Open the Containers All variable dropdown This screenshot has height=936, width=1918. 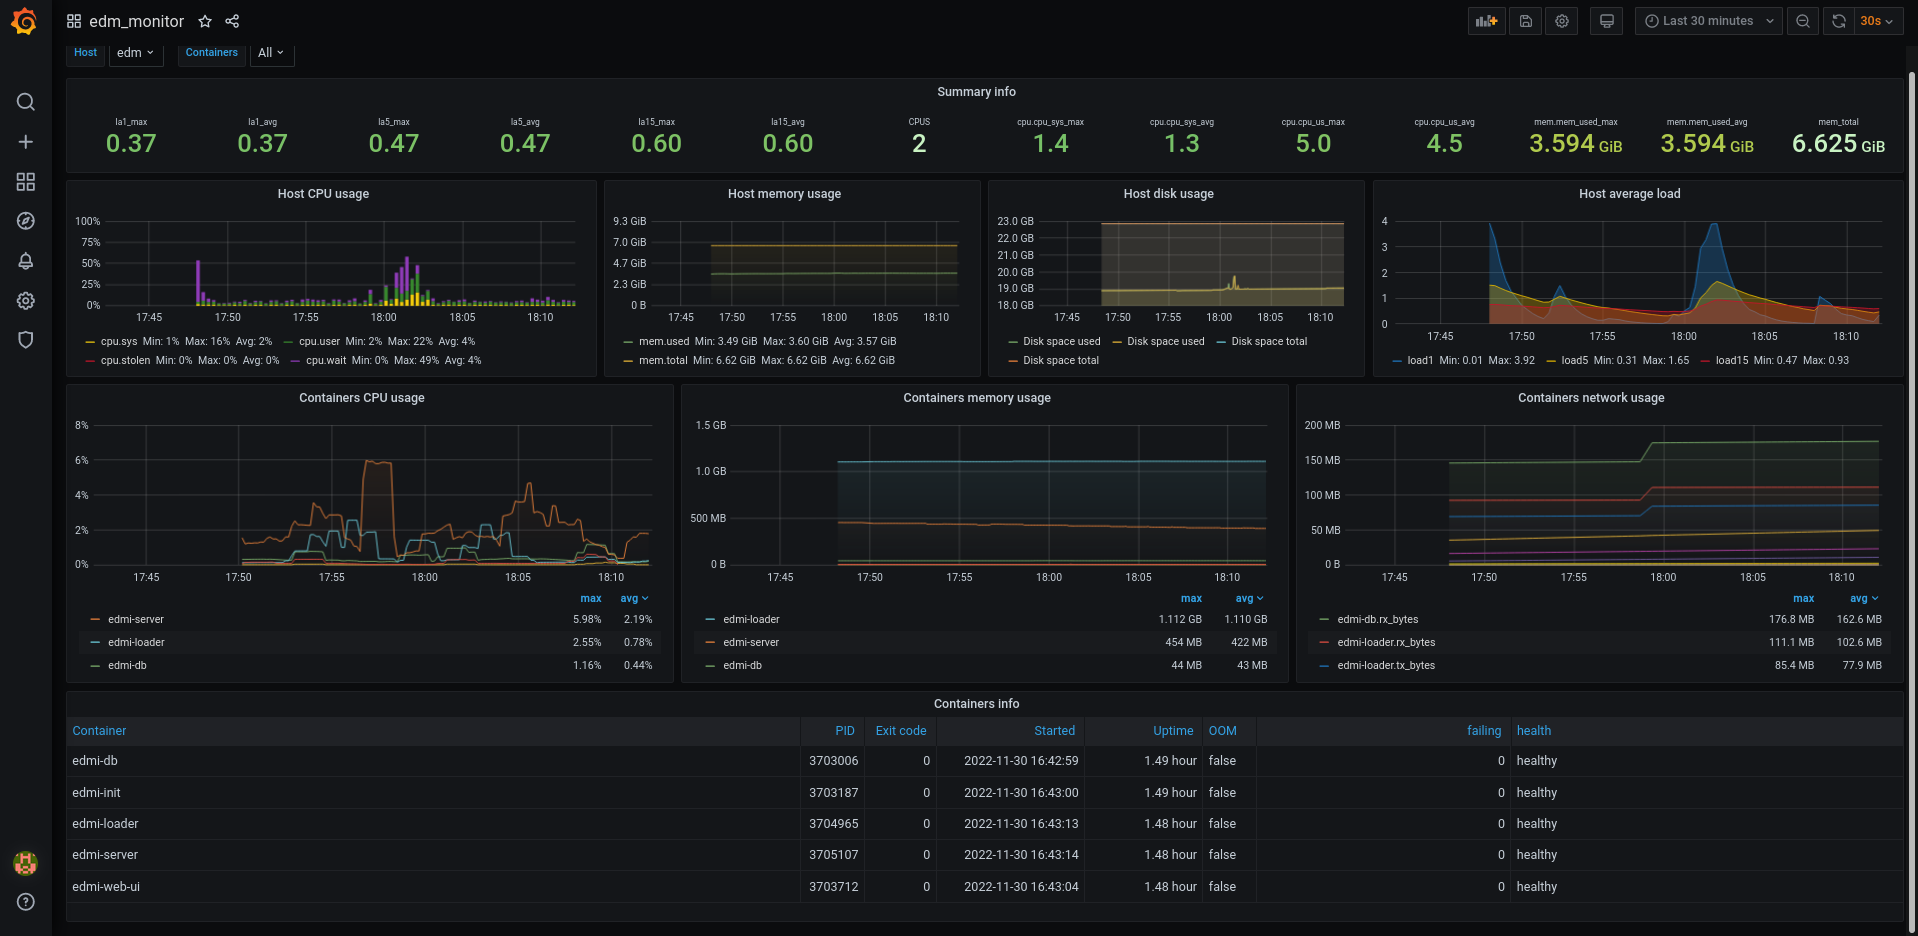click(271, 53)
